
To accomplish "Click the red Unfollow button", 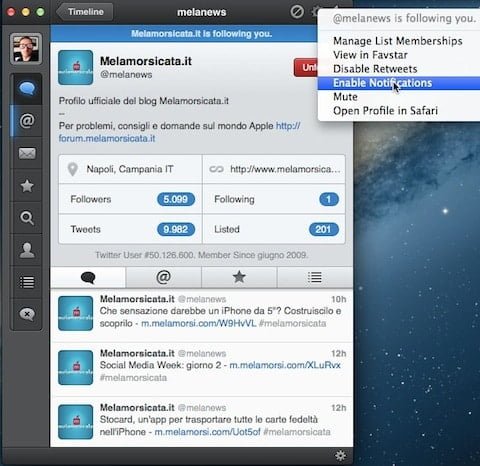I will (306, 67).
